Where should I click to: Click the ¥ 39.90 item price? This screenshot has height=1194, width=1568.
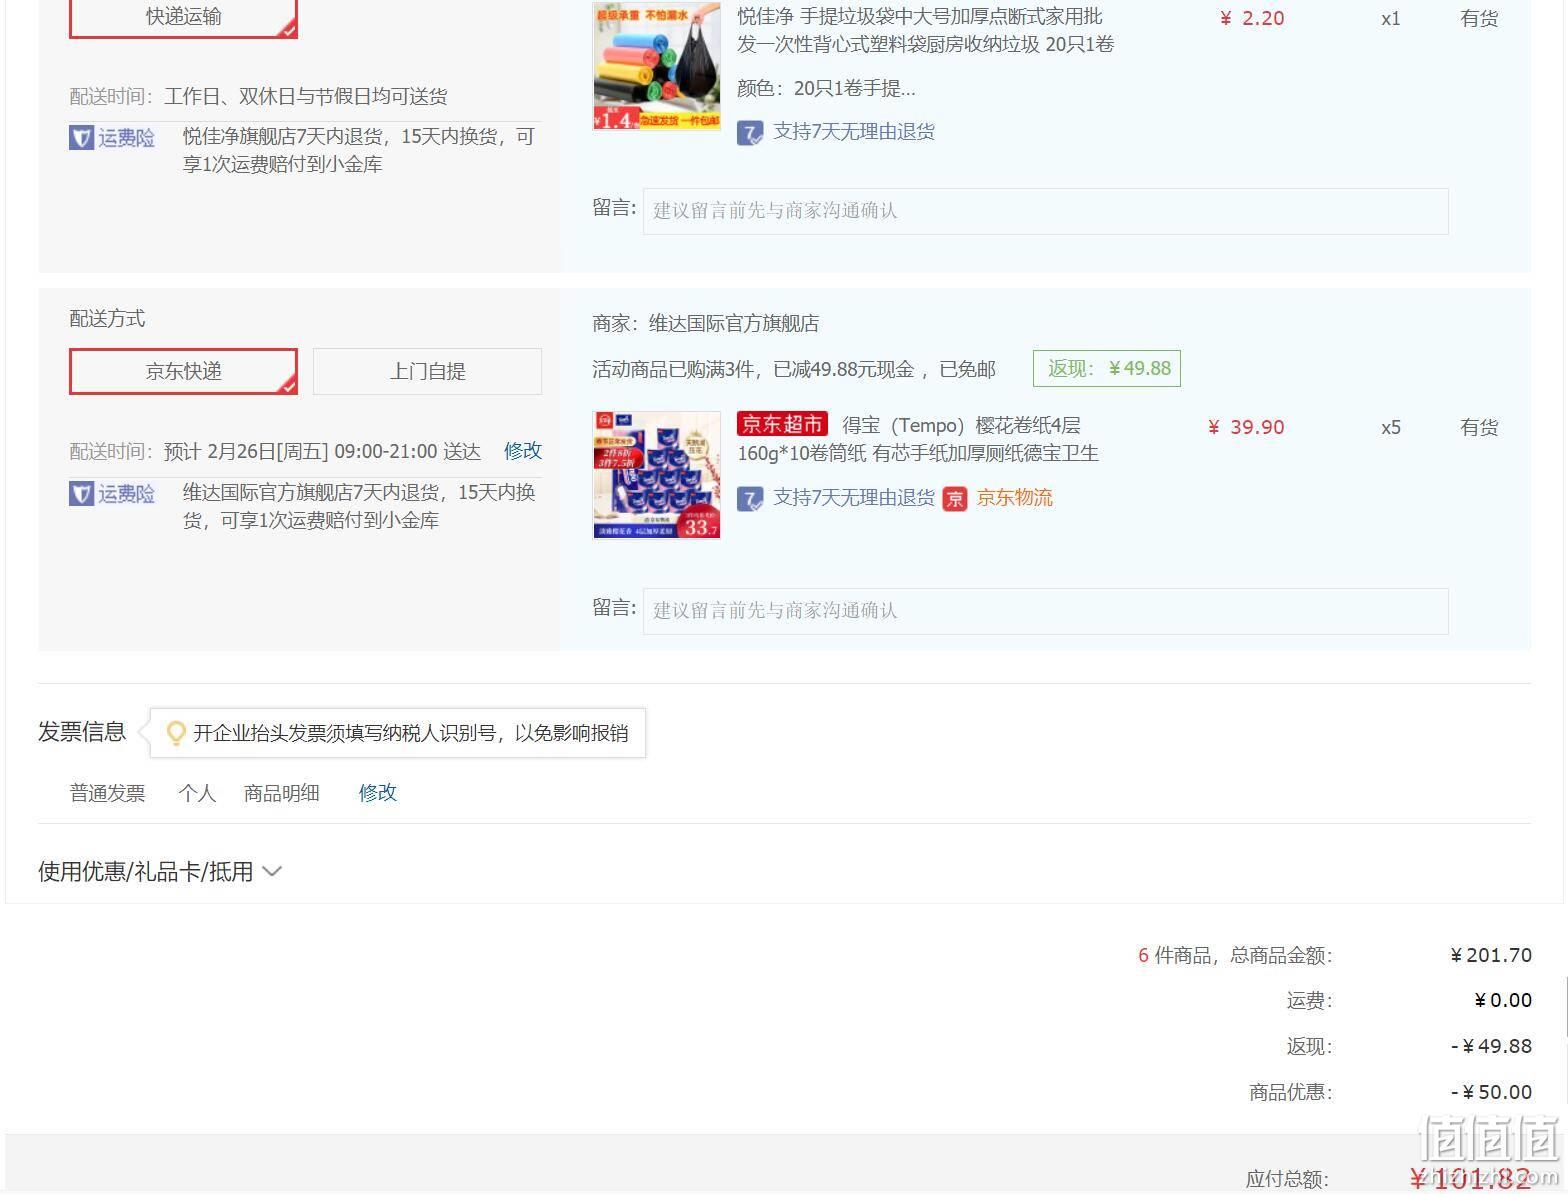[x=1246, y=427]
